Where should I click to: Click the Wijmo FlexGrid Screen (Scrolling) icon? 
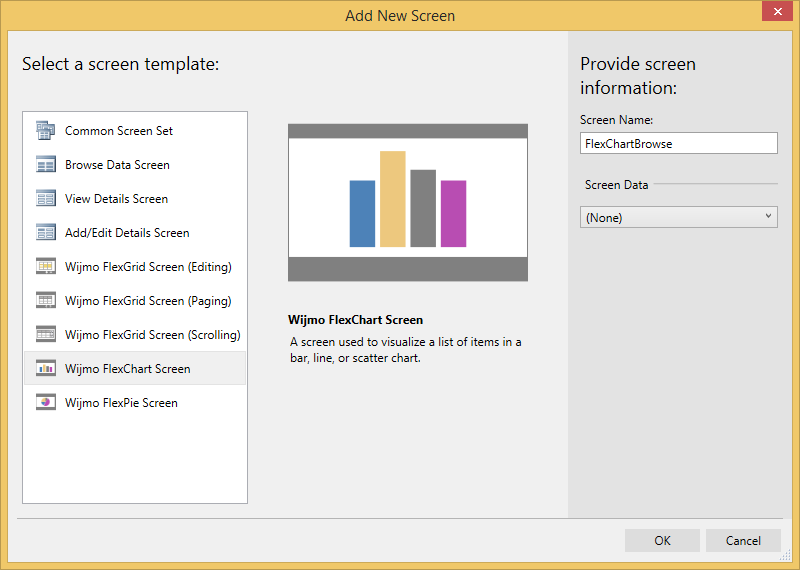(45, 335)
